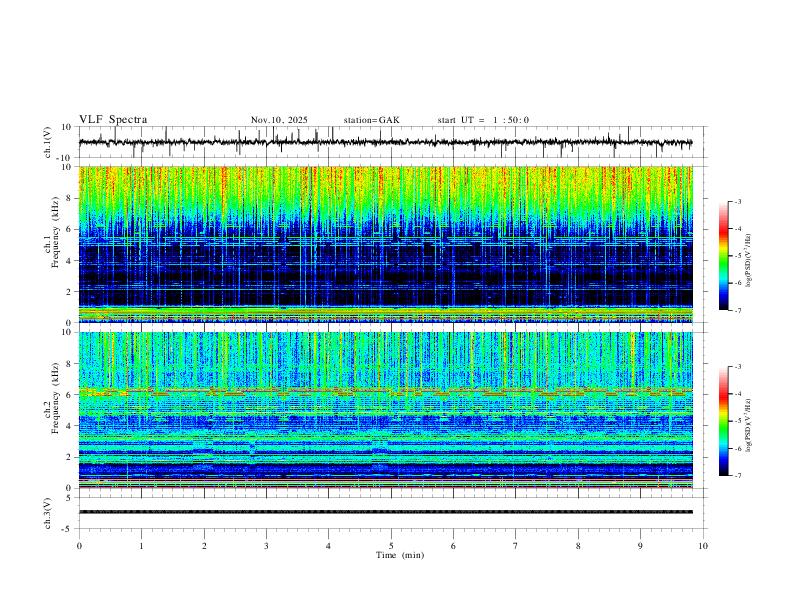Image resolution: width=792 pixels, height=612 pixels.
Task: Click time axis tick label "4"
Action: point(328,546)
